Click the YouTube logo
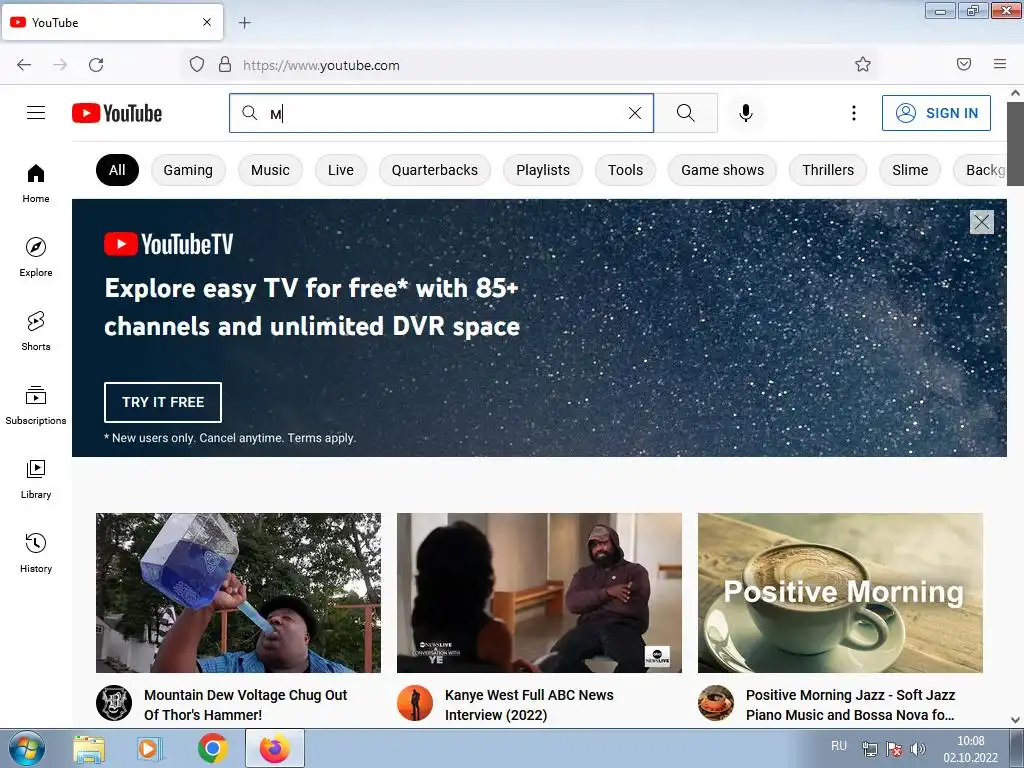The width and height of the screenshot is (1024, 768). pos(117,113)
